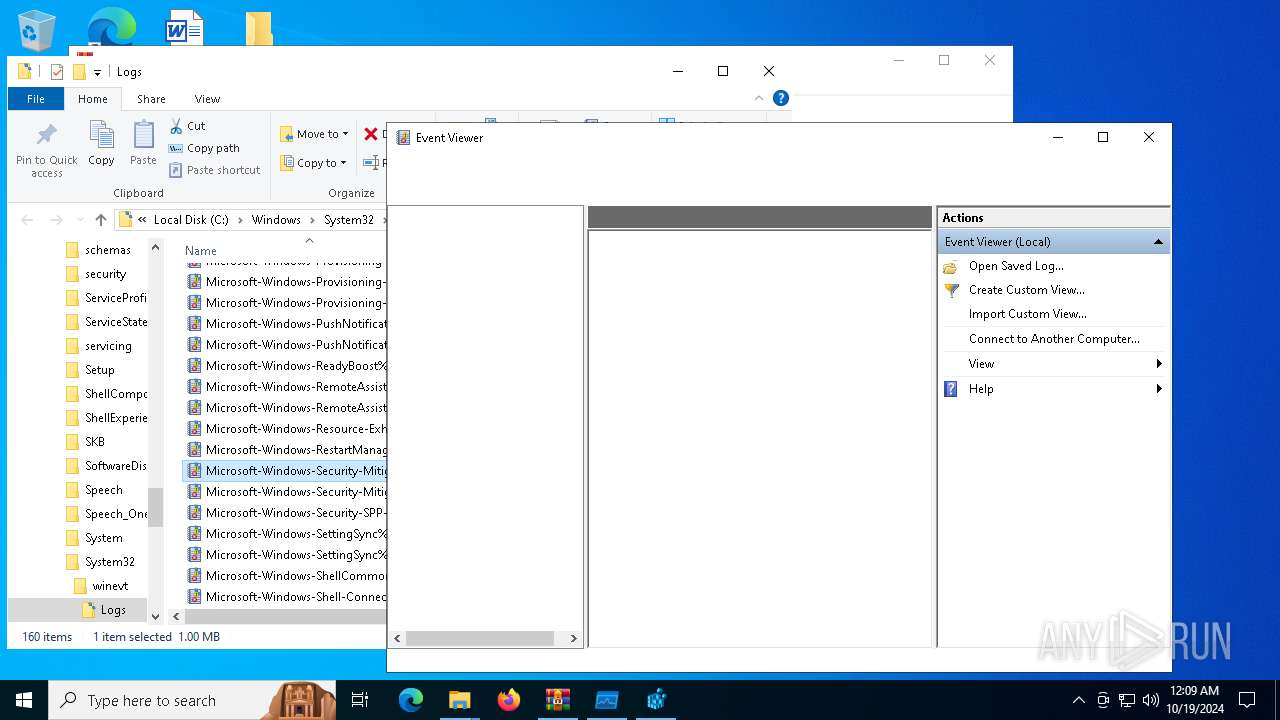Click the Copy icon in ribbon
Image resolution: width=1280 pixels, height=720 pixels.
click(x=101, y=134)
